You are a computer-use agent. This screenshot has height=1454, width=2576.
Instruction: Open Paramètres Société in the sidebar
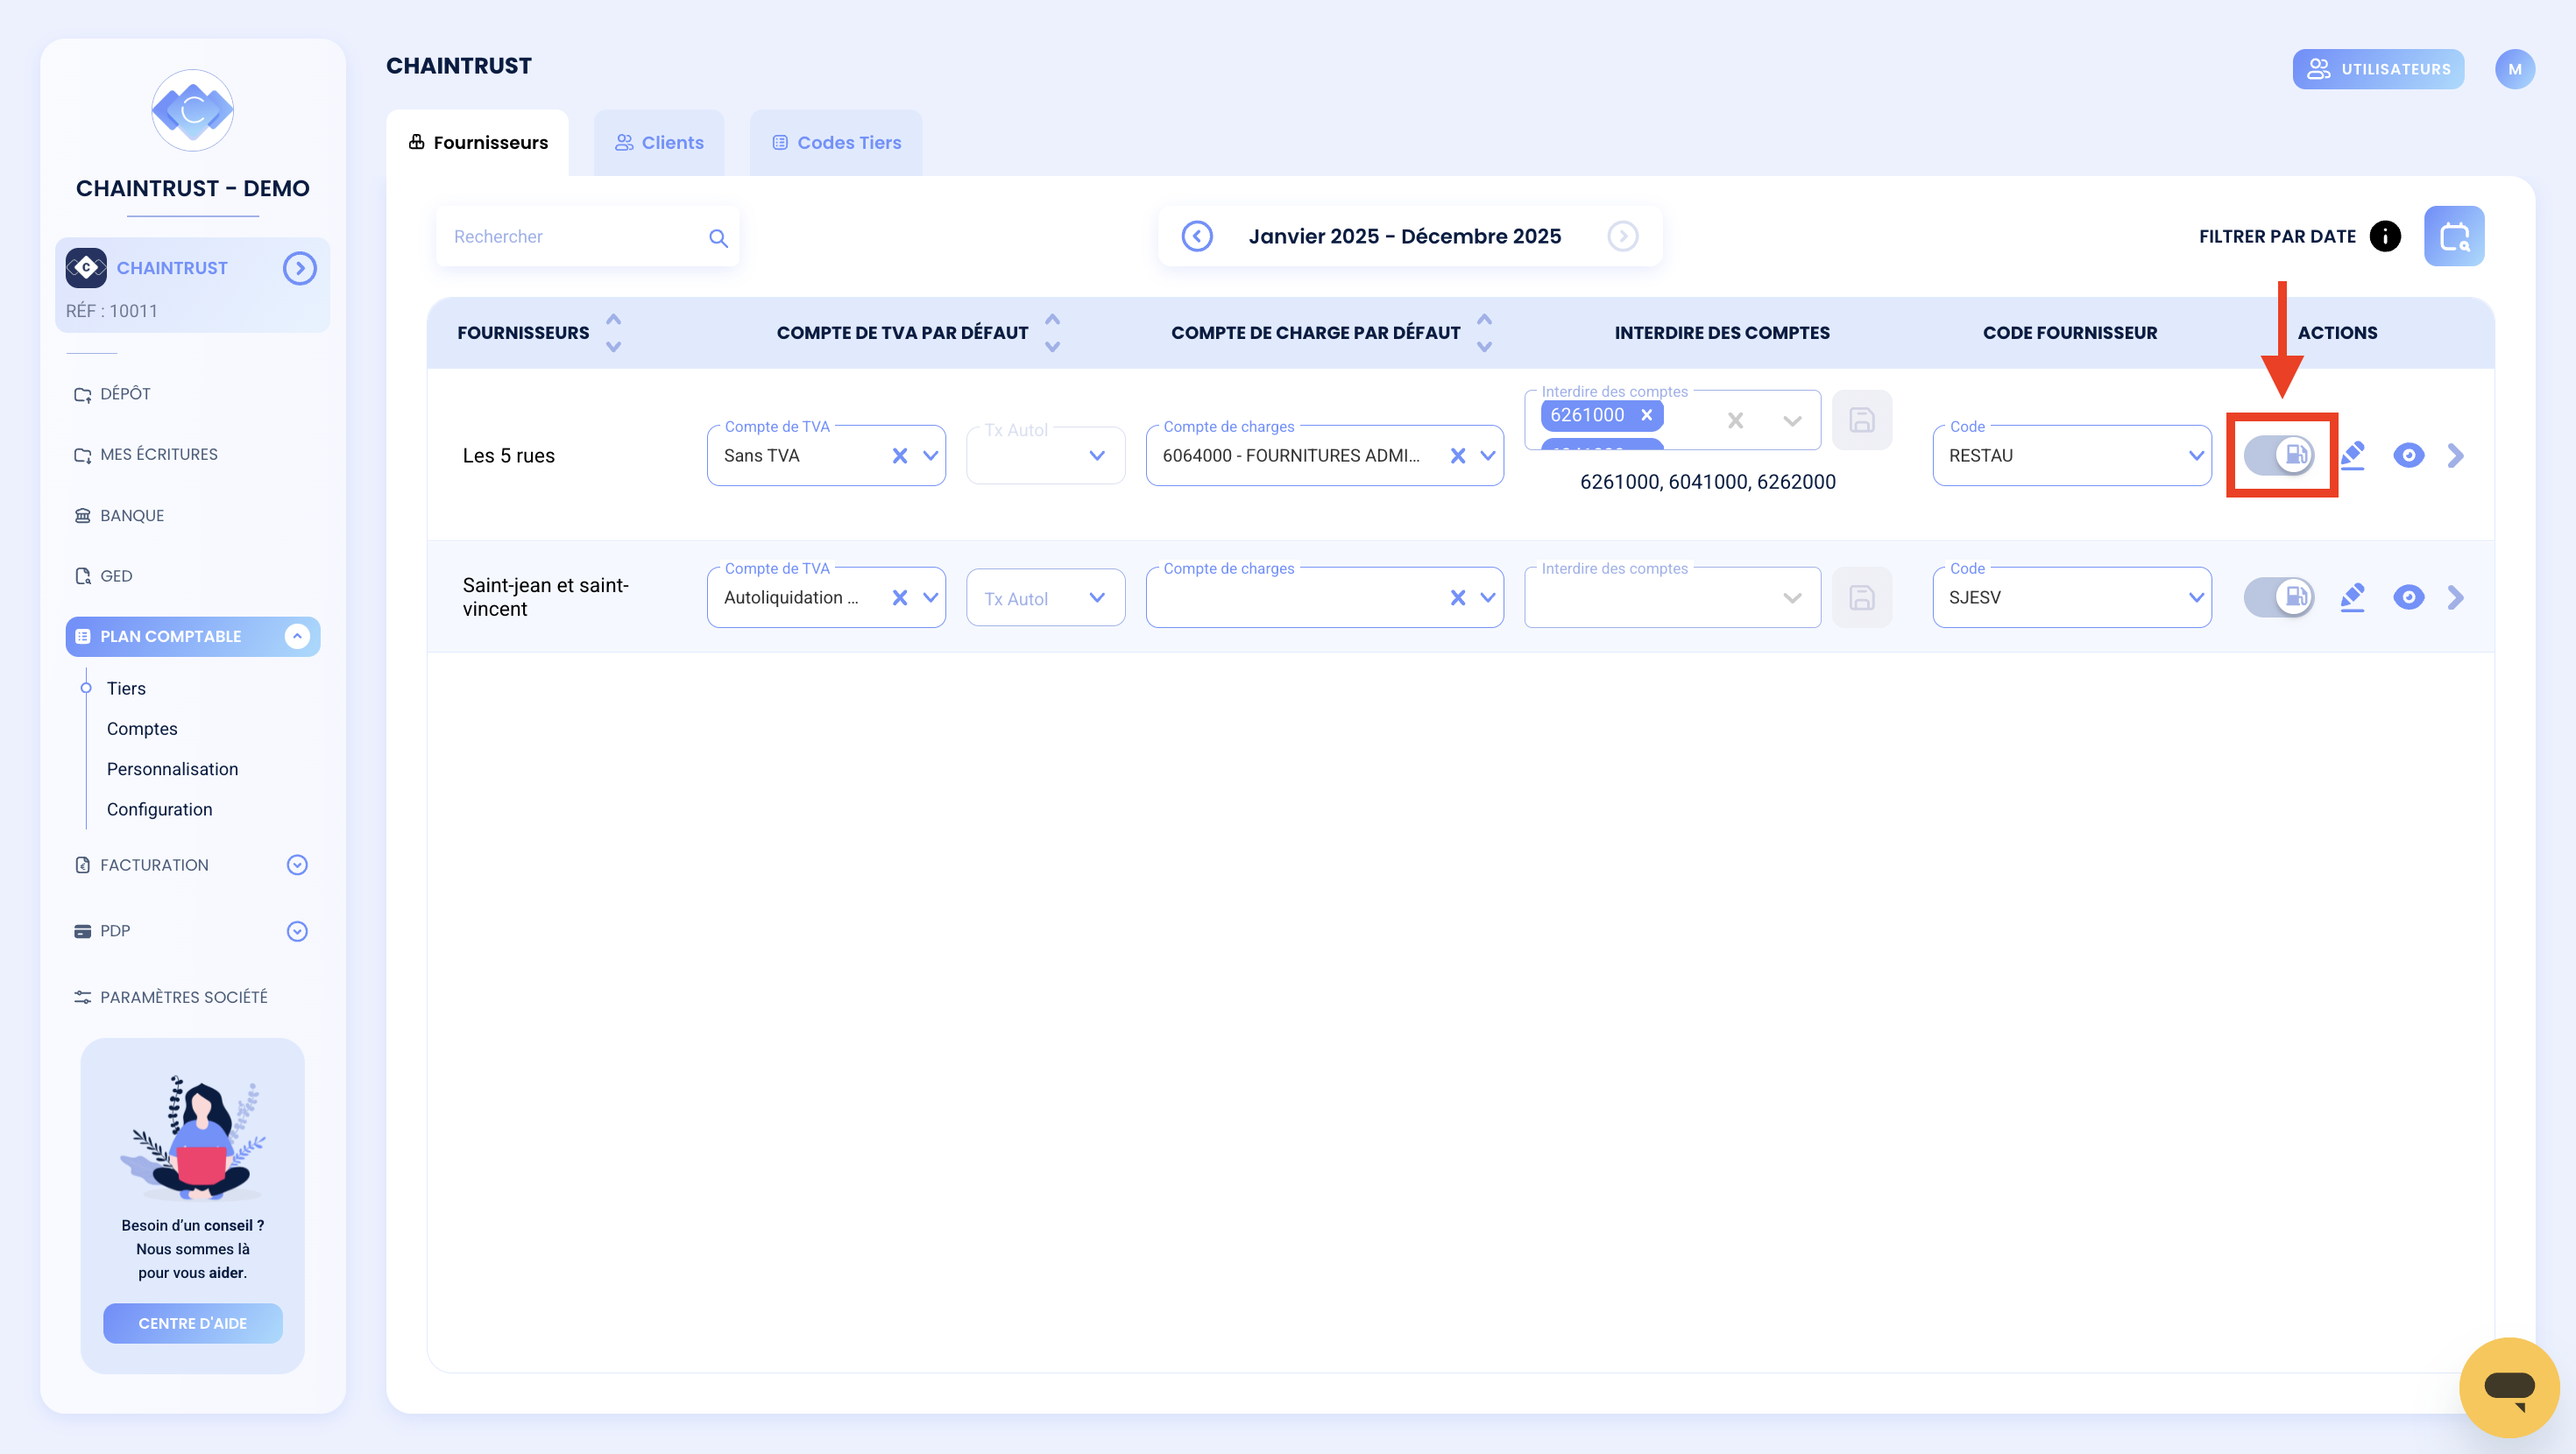171,997
